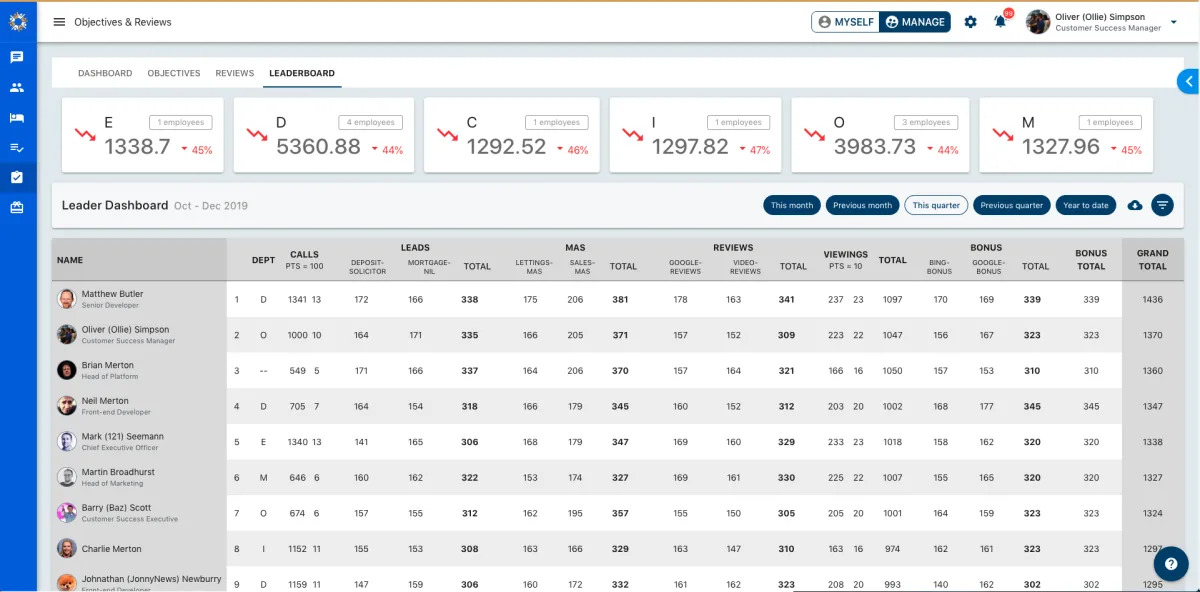Open the people sidebar icon
The image size is (1200, 592).
(x=17, y=87)
